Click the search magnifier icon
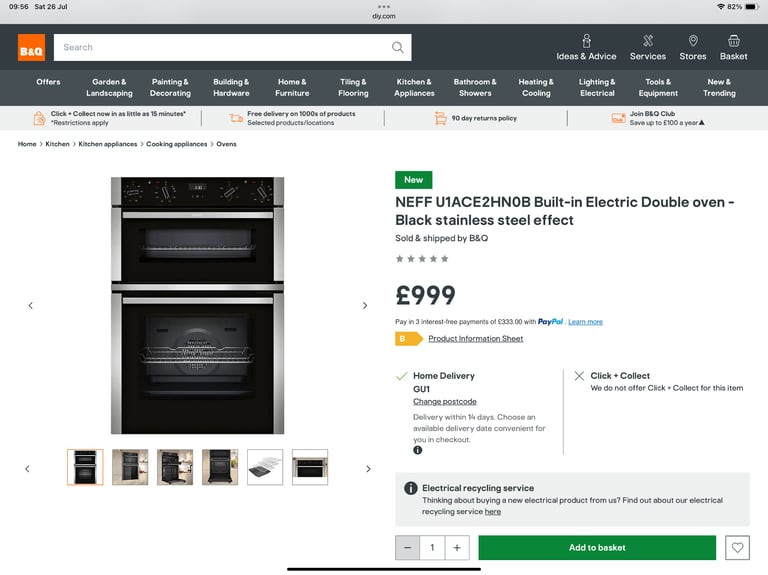 coord(398,48)
